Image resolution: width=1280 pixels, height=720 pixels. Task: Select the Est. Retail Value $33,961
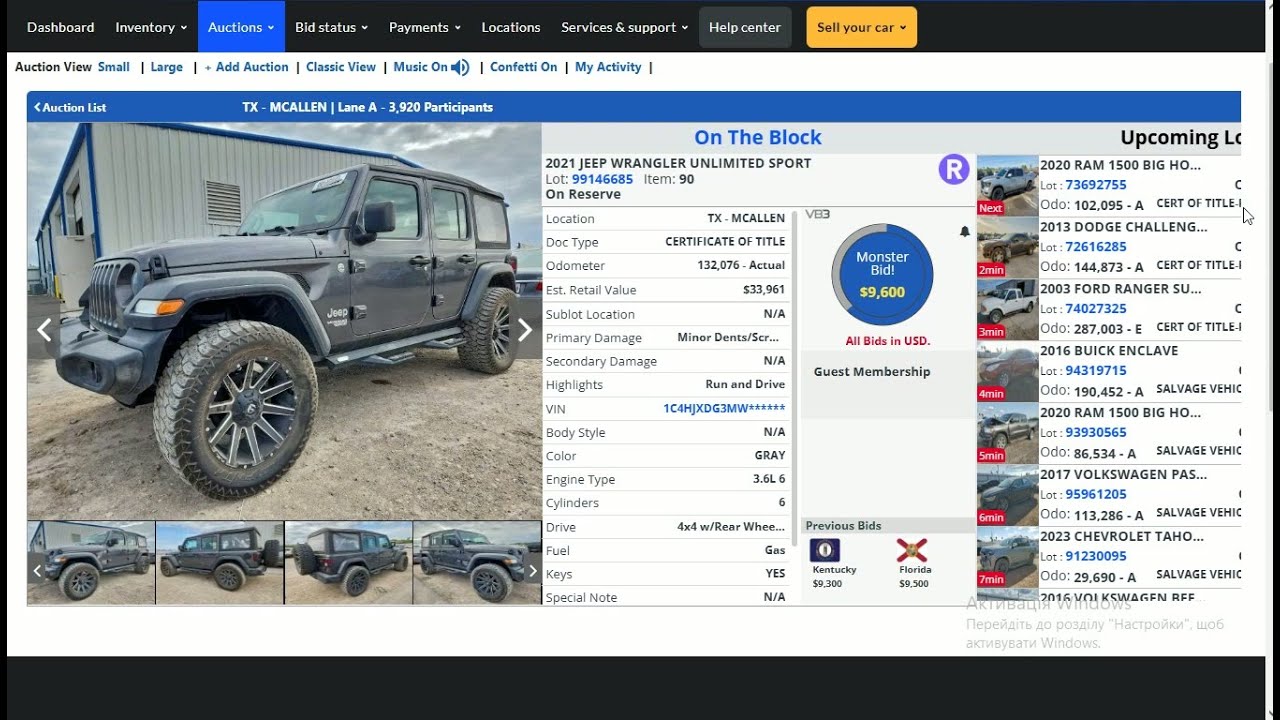(x=764, y=289)
